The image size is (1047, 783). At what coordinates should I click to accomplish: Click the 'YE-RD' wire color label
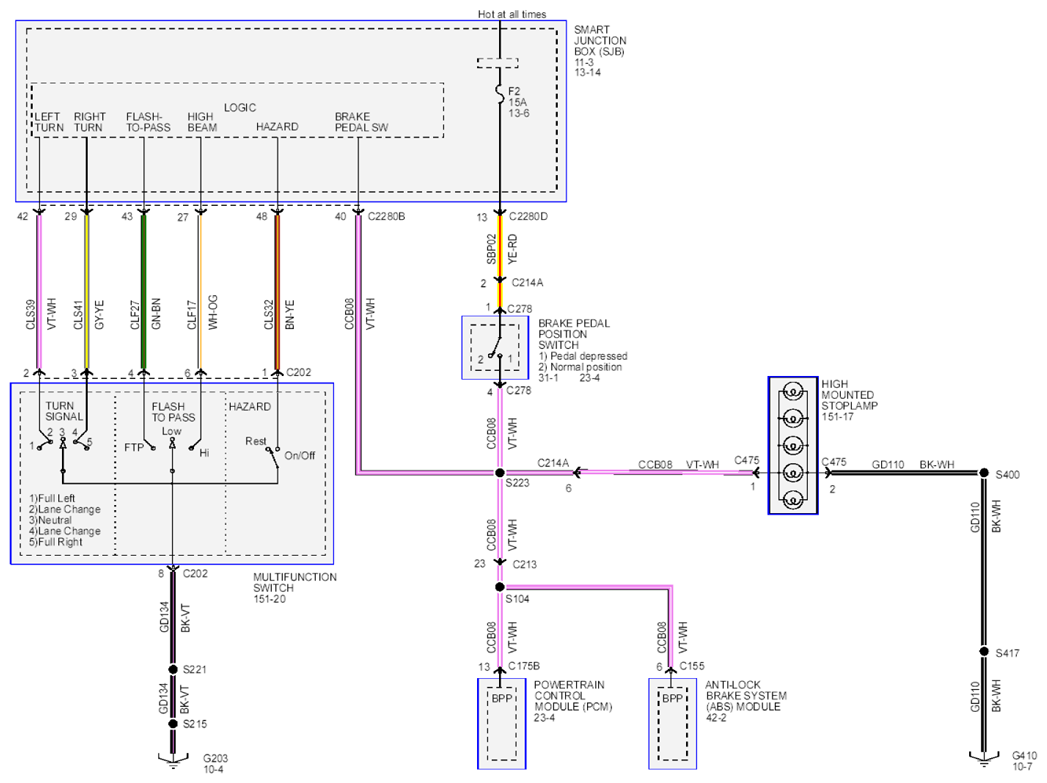click(513, 249)
